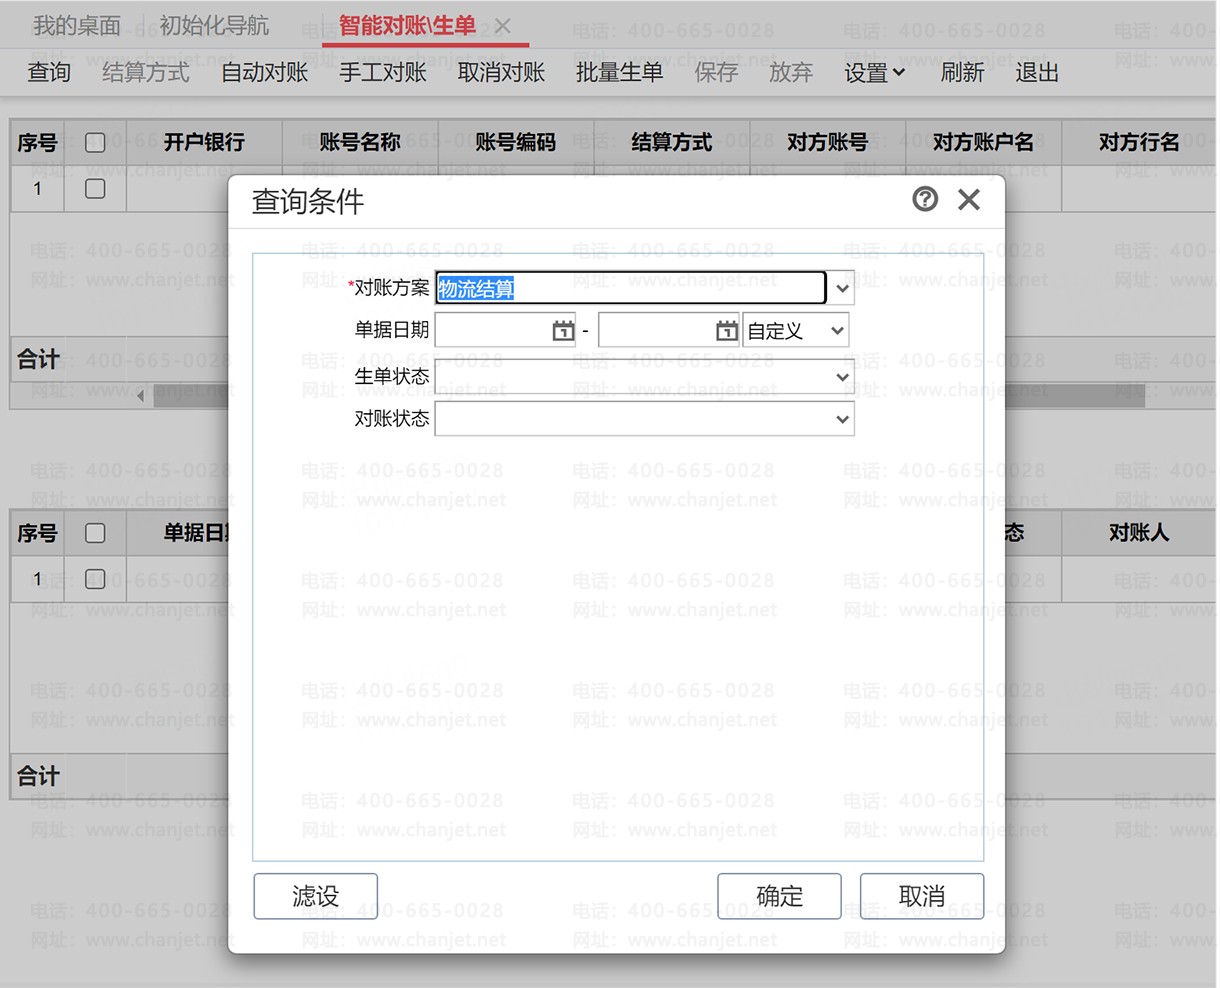Viewport: 1220px width, 988px height.
Task: Click the 查询 (query) toolbar icon
Action: pyautogui.click(x=48, y=72)
